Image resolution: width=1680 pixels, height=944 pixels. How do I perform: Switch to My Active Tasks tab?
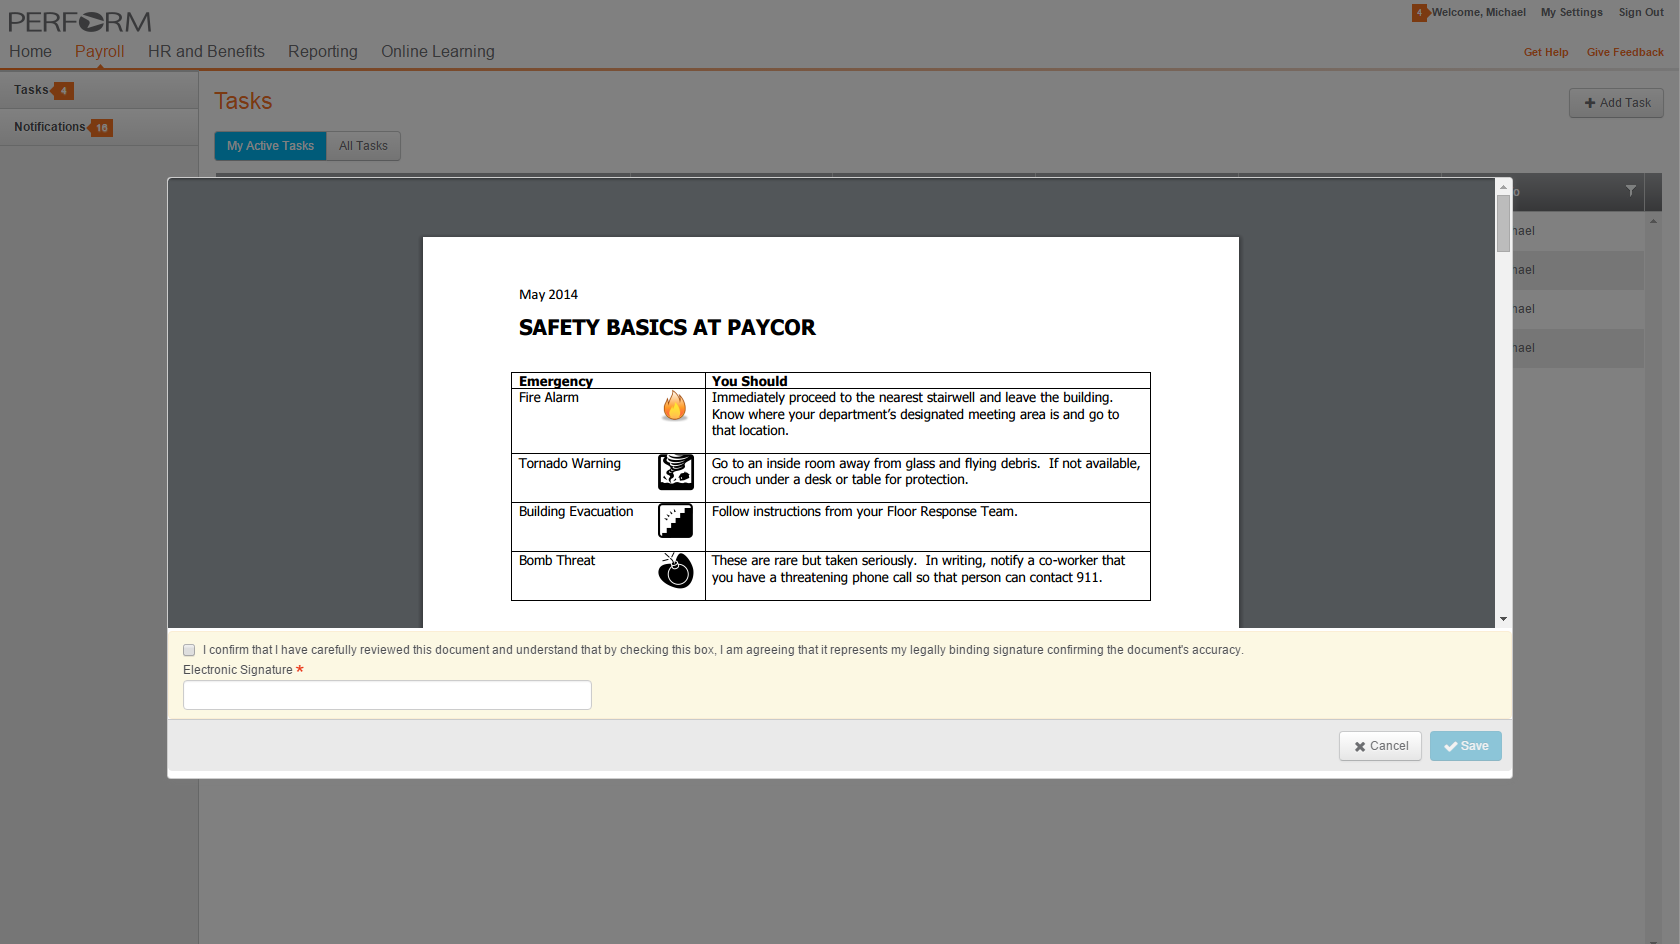point(270,146)
